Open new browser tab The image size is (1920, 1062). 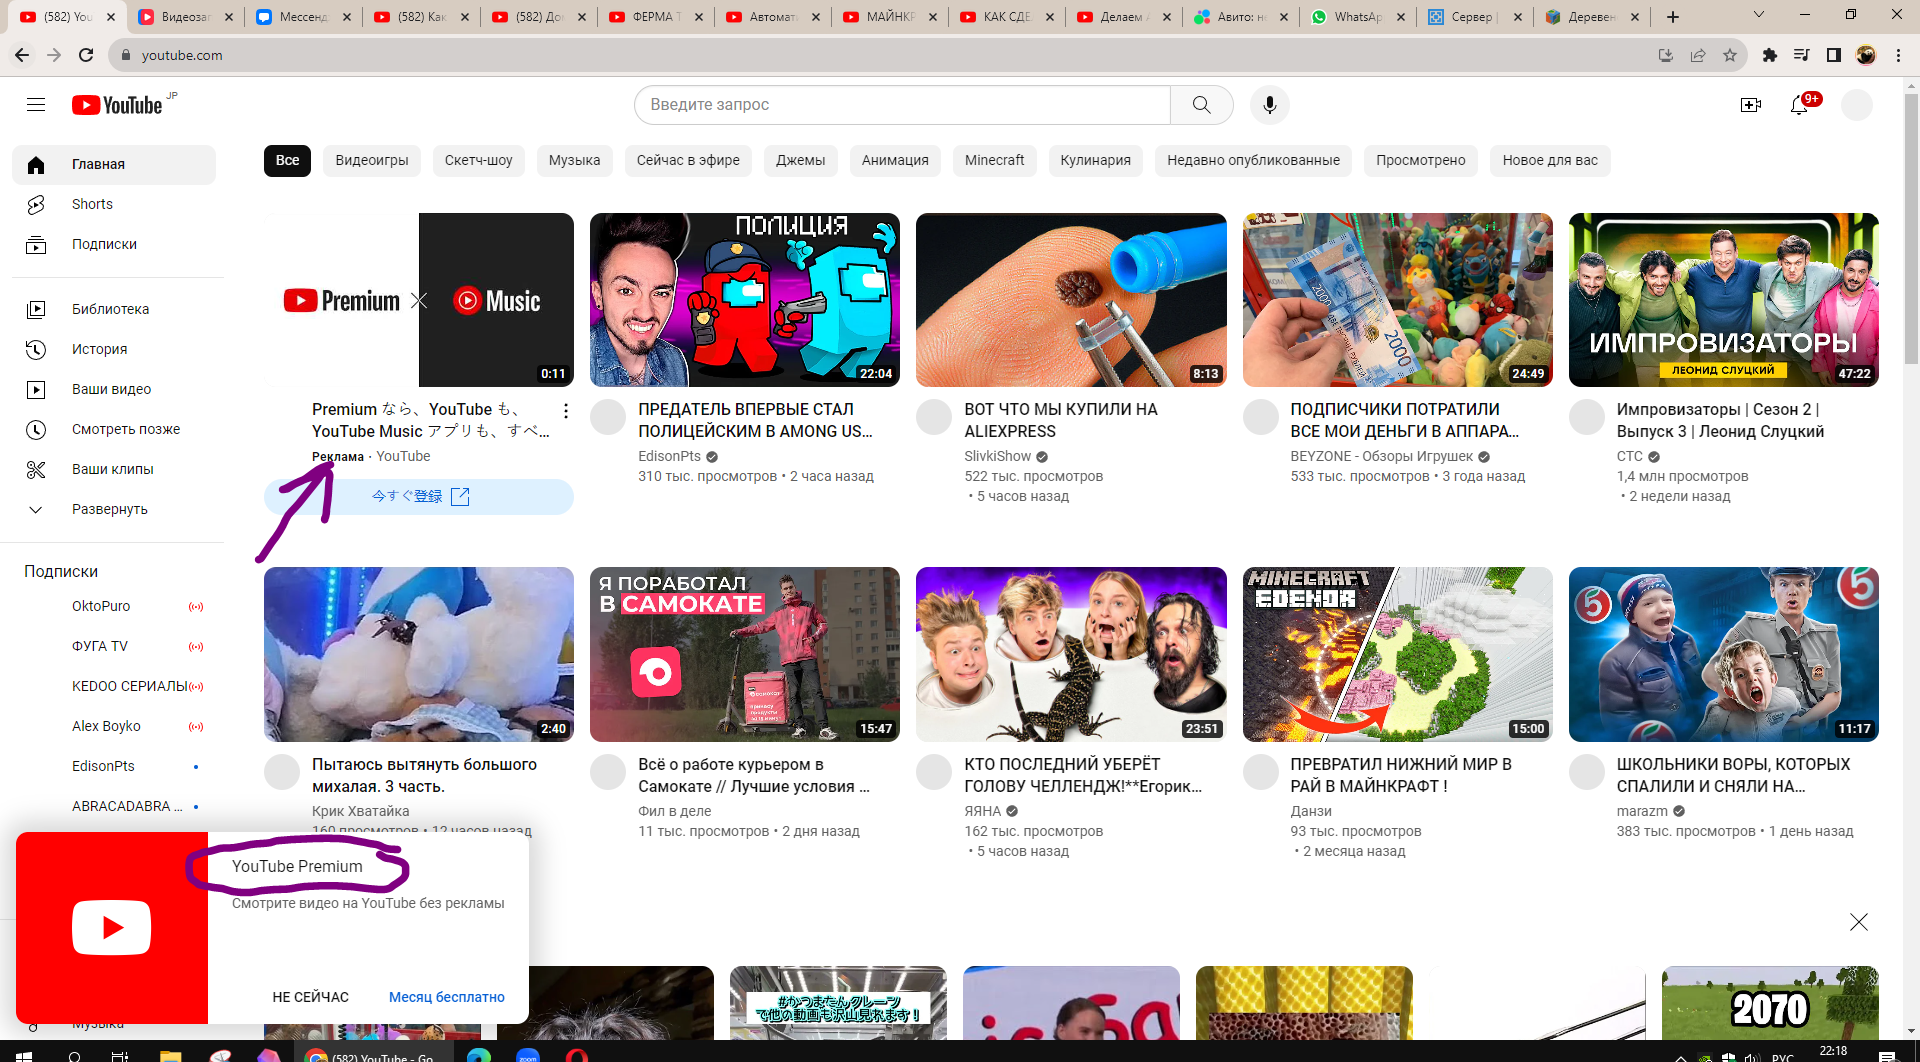1672,16
